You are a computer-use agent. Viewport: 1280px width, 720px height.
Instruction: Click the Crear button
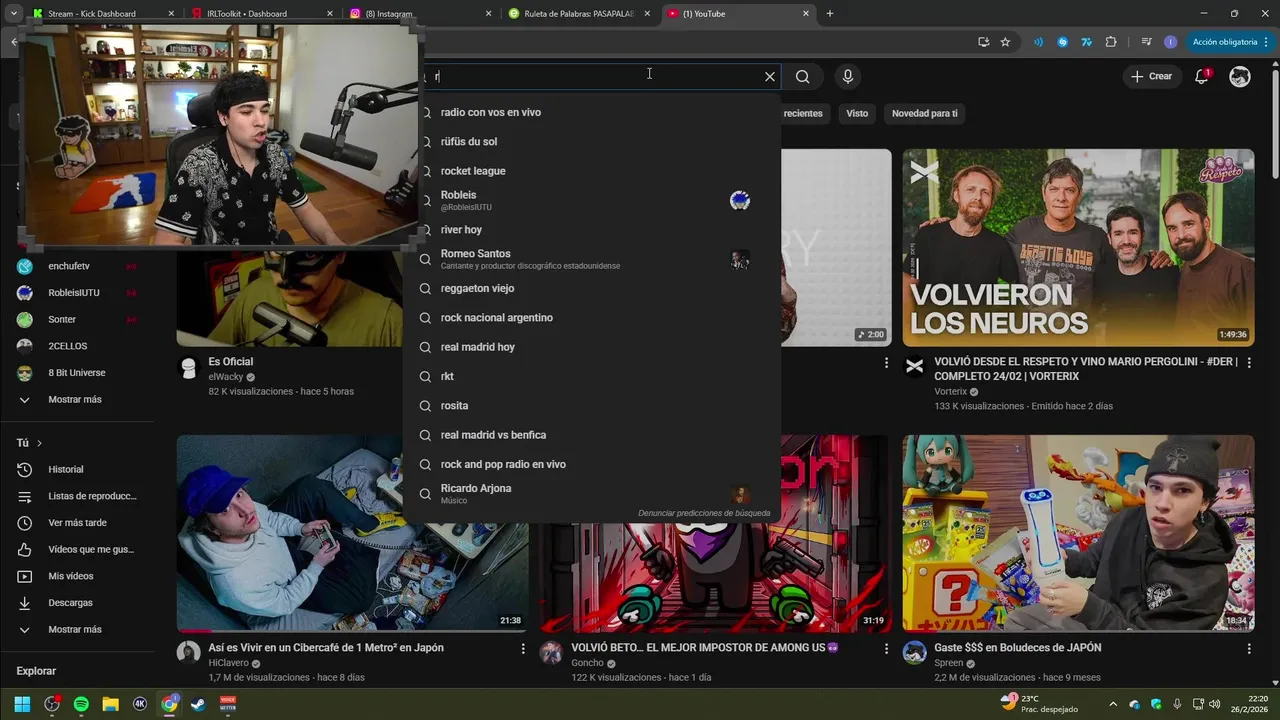(x=1151, y=76)
